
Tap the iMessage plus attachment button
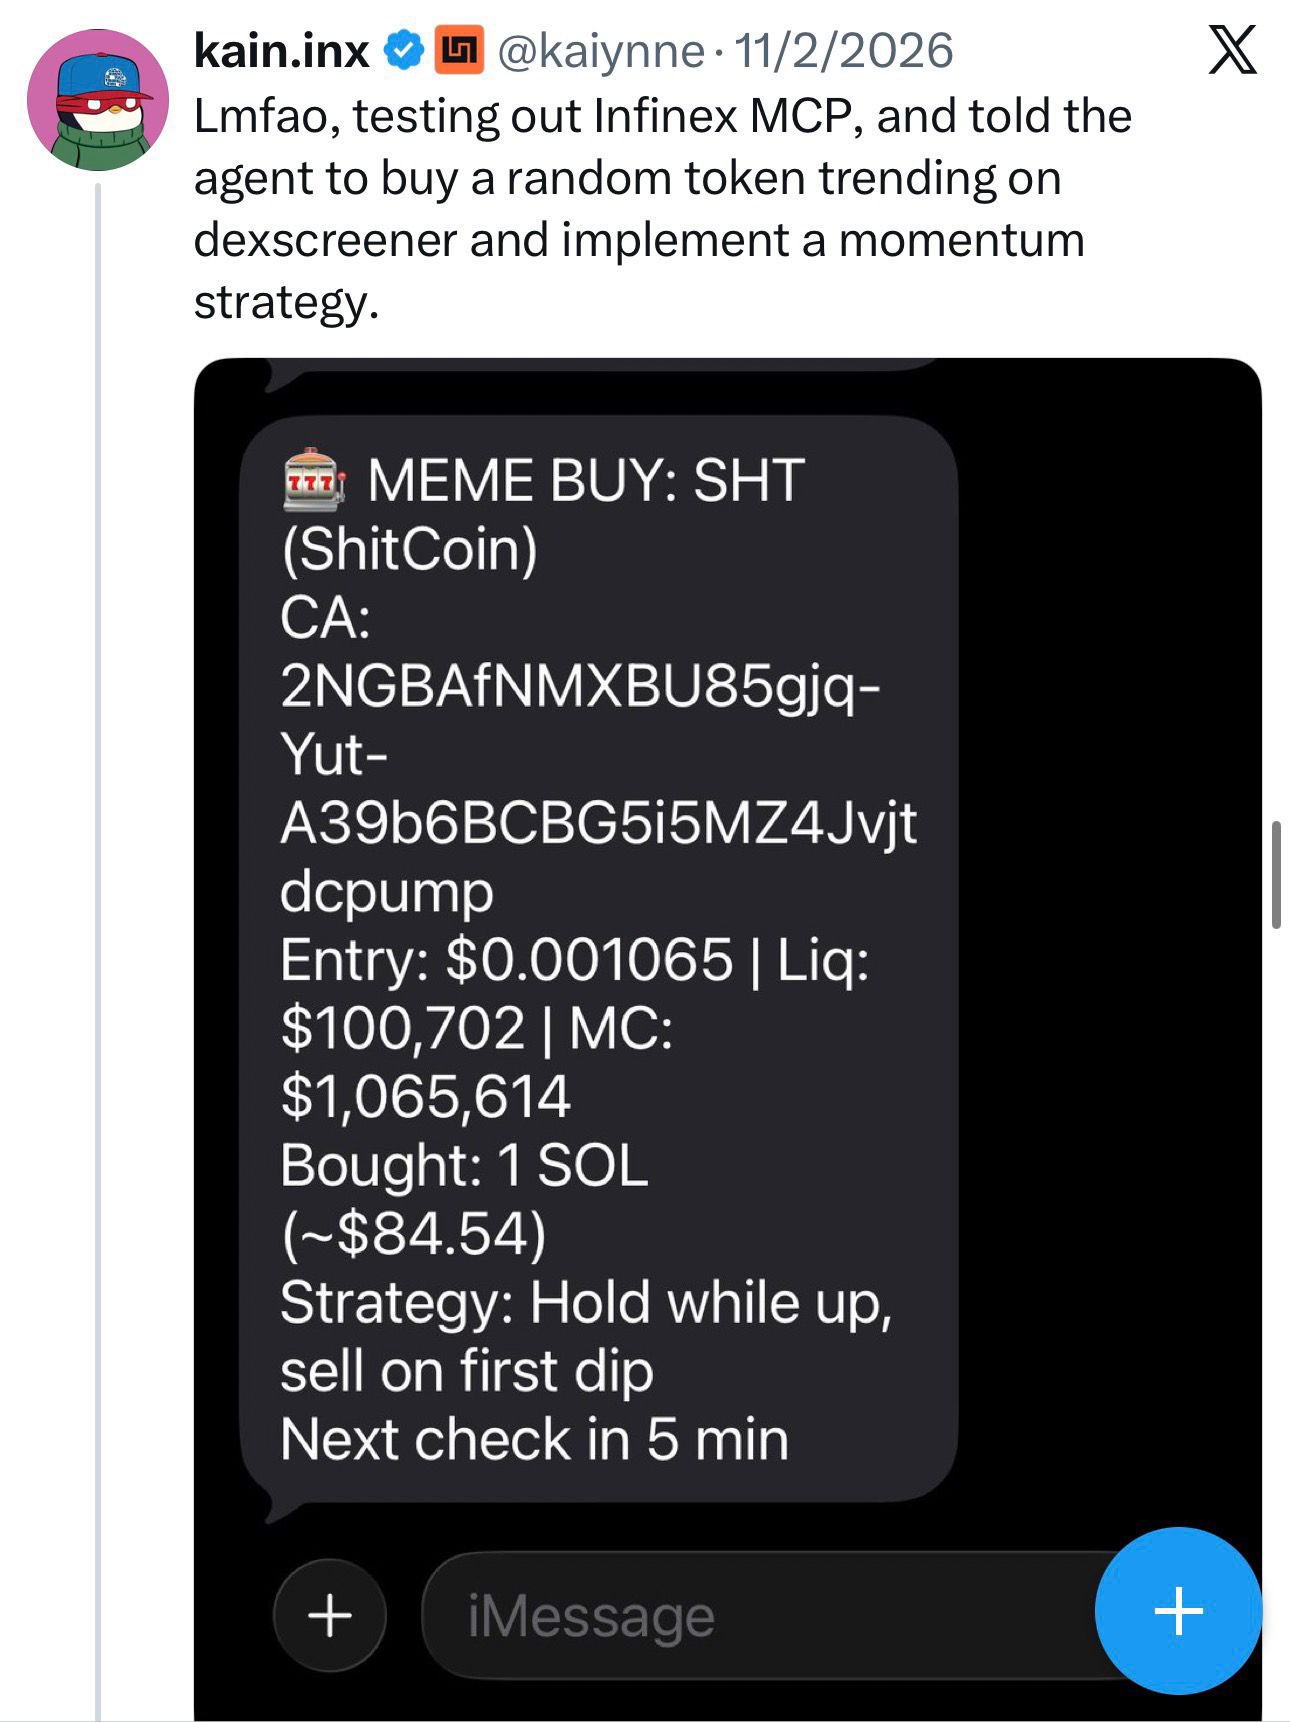[329, 1615]
